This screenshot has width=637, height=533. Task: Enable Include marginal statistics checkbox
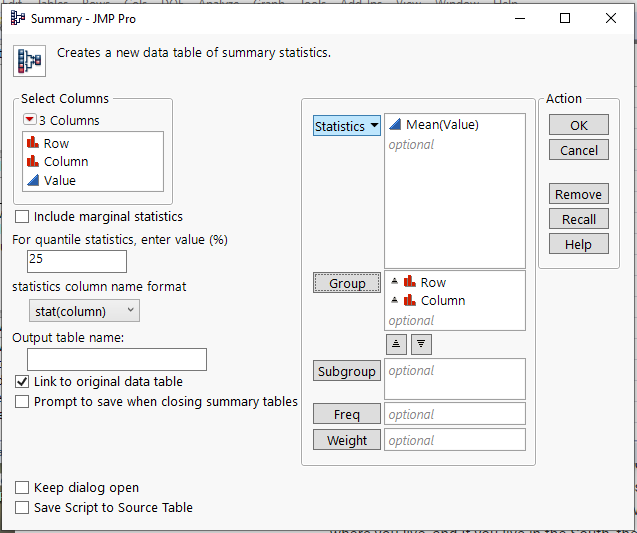(23, 217)
